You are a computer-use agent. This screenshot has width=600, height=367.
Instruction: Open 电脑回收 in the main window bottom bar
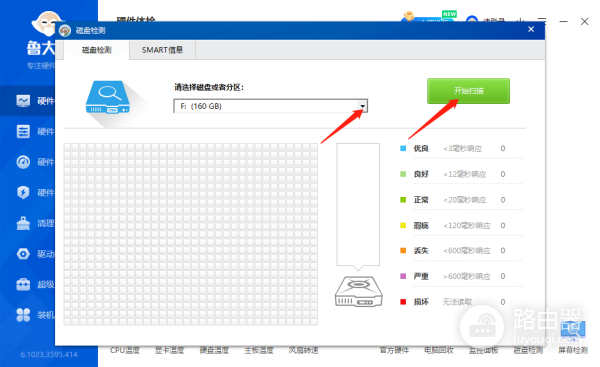pos(439,350)
